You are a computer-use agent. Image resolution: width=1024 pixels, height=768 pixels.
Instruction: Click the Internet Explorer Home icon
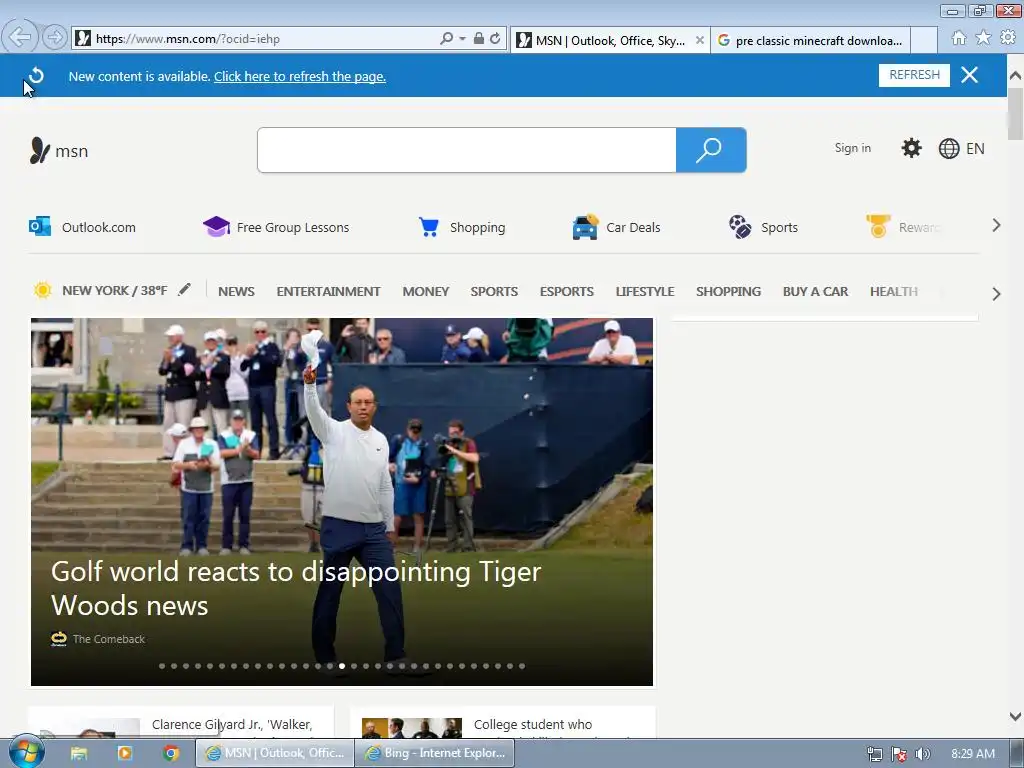coord(958,38)
